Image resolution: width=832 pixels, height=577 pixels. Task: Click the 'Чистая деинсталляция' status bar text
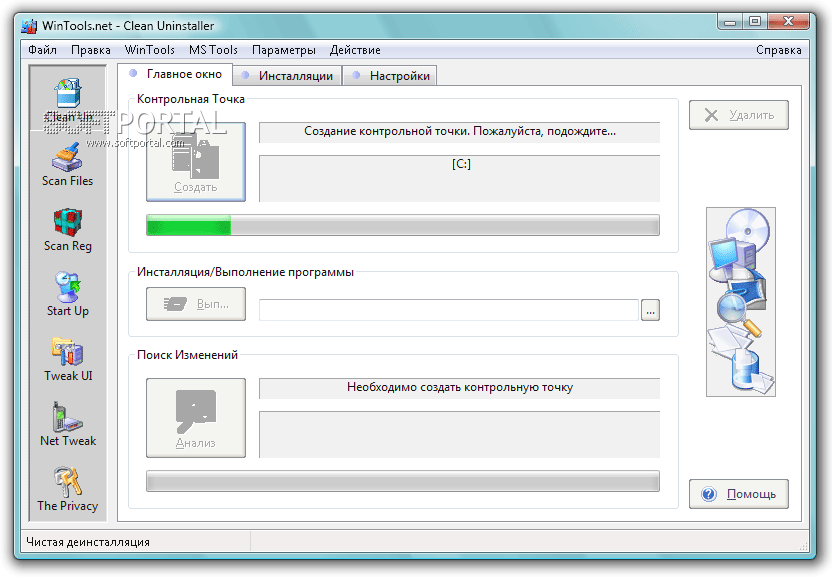(88, 542)
